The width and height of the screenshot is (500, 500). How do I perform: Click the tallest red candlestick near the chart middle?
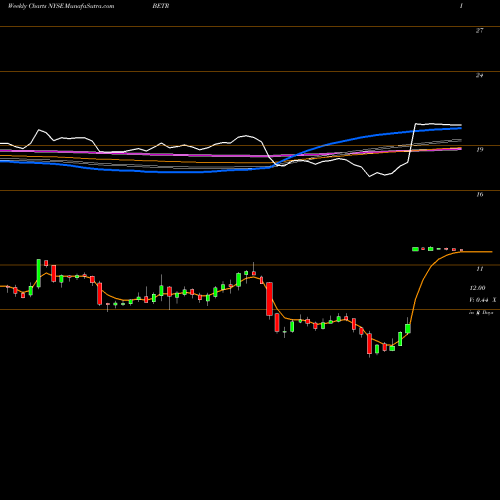tap(269, 299)
